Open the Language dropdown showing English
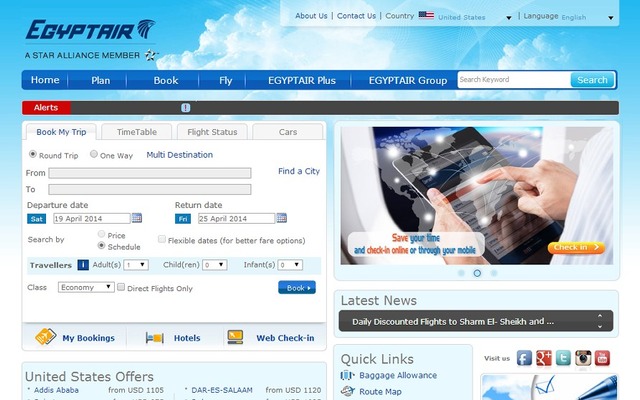This screenshot has width=640, height=400. [x=588, y=17]
